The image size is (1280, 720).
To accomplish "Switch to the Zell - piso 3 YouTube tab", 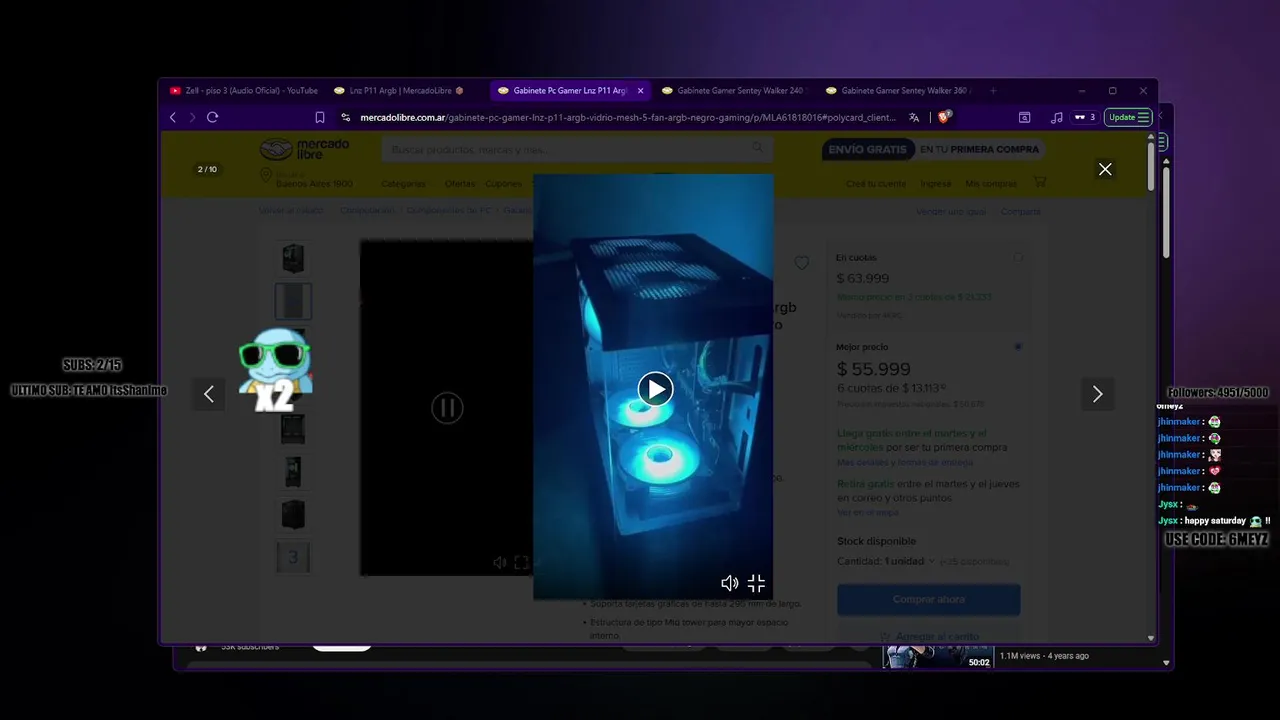I will tap(243, 90).
